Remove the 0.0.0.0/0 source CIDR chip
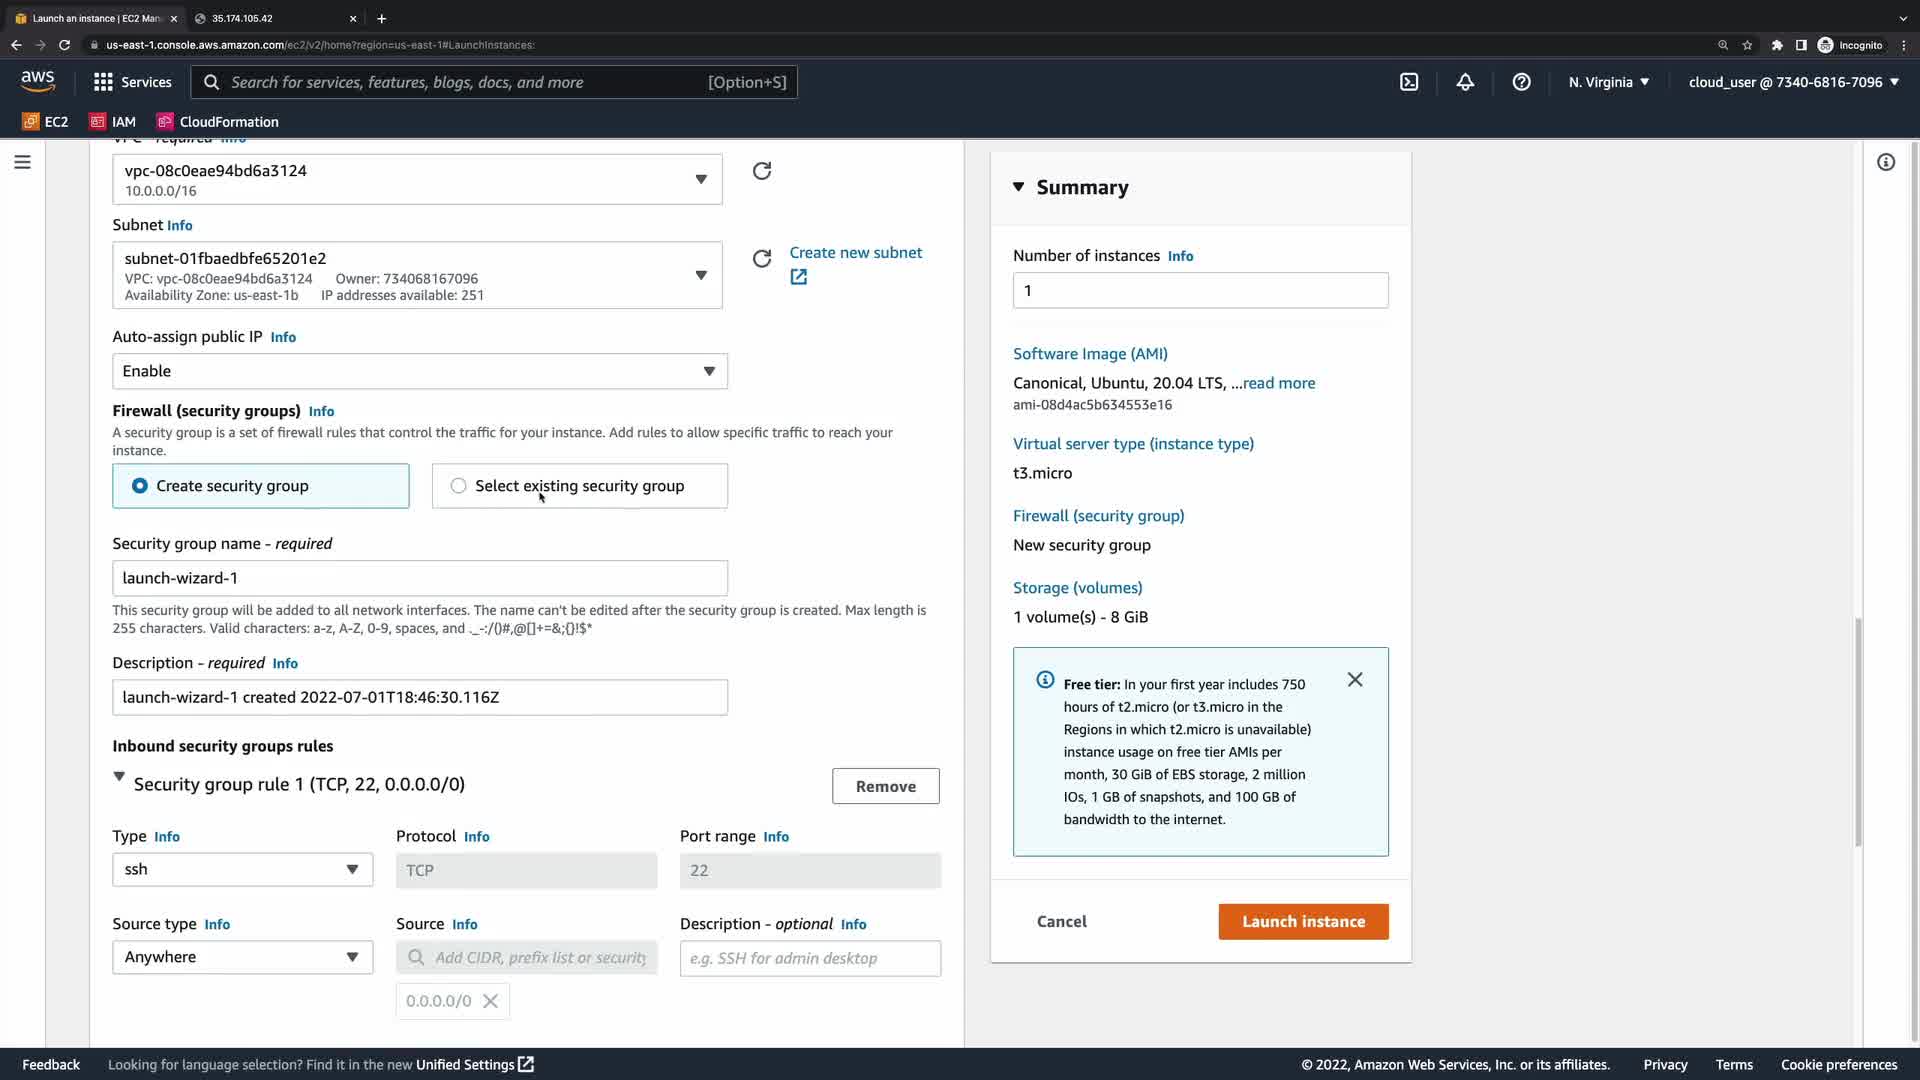This screenshot has width=1920, height=1080. [x=490, y=1001]
